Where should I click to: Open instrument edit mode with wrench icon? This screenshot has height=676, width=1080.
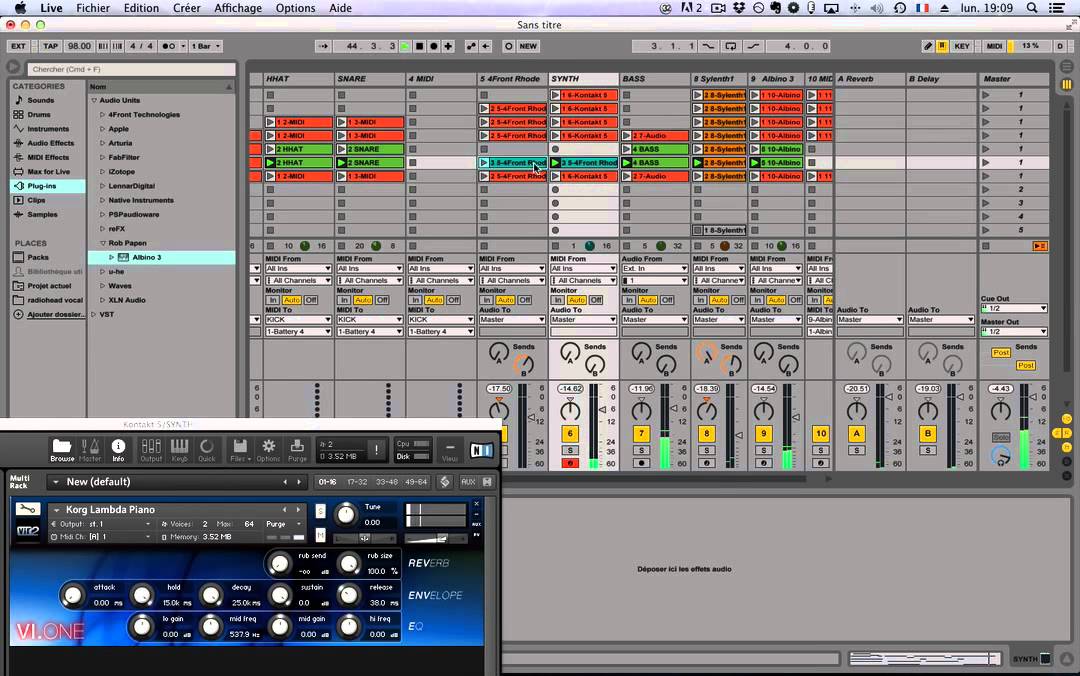tap(28, 509)
